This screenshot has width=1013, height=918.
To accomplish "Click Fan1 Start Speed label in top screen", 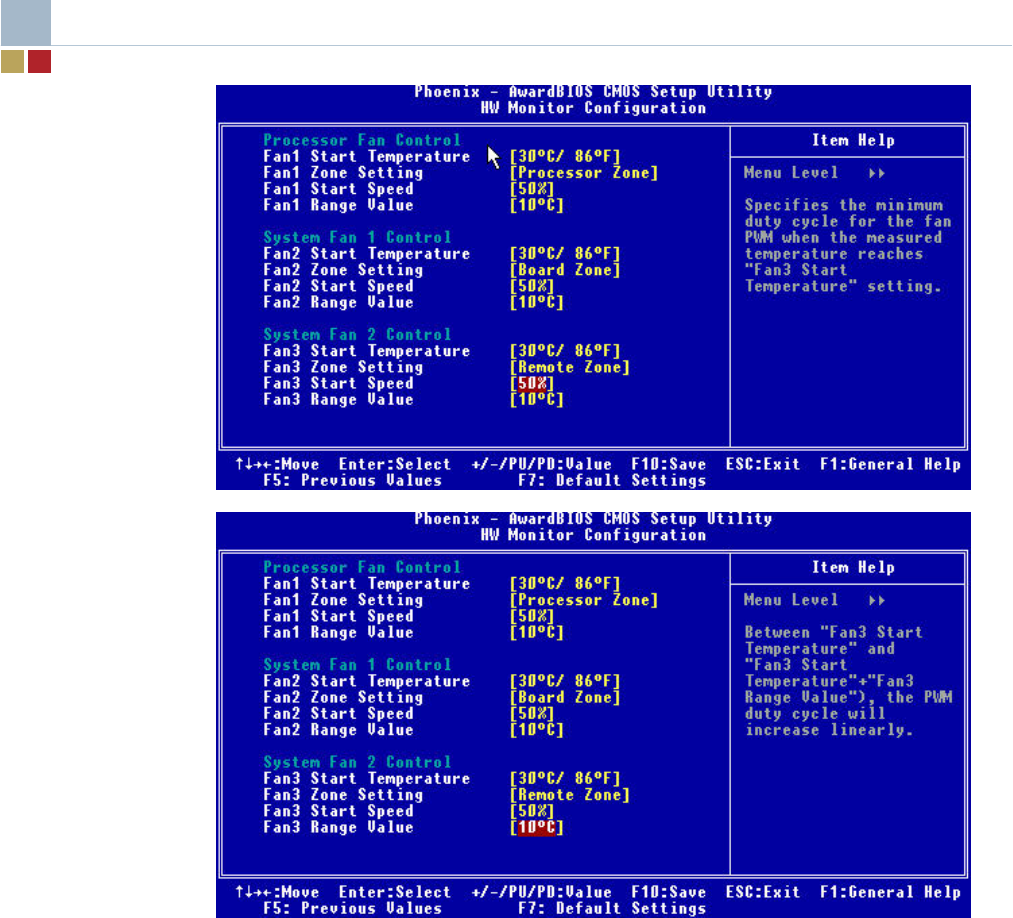I will click(x=338, y=189).
